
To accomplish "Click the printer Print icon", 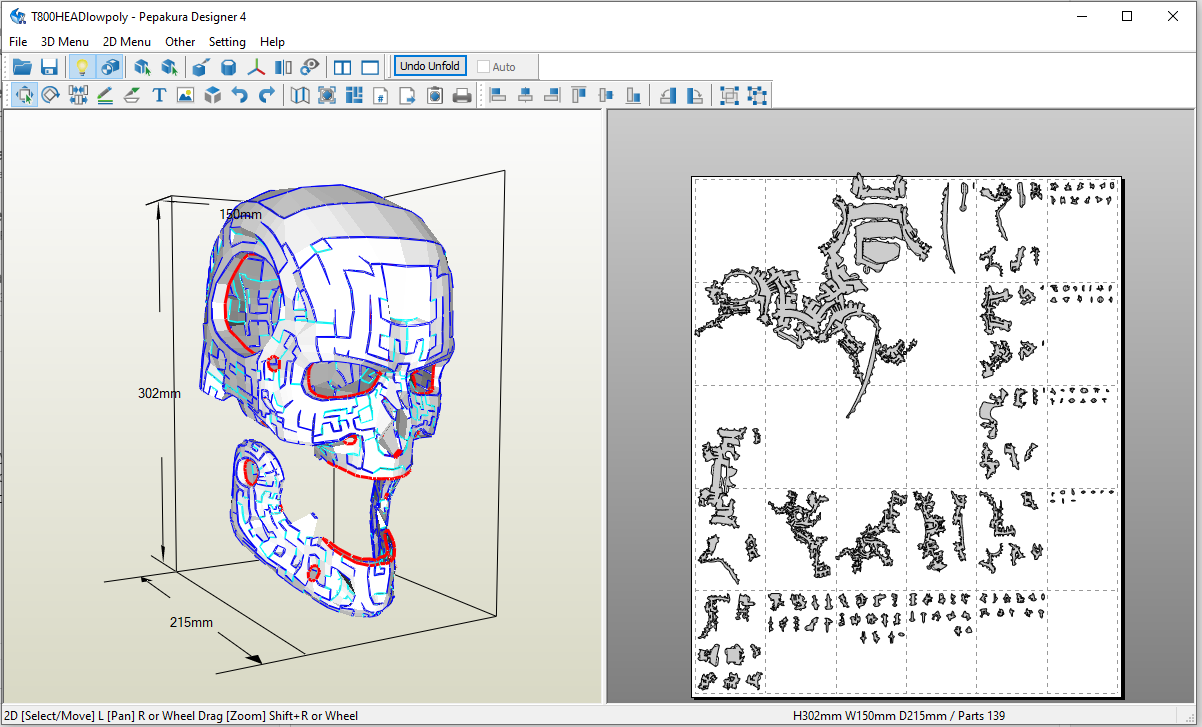I will point(462,95).
